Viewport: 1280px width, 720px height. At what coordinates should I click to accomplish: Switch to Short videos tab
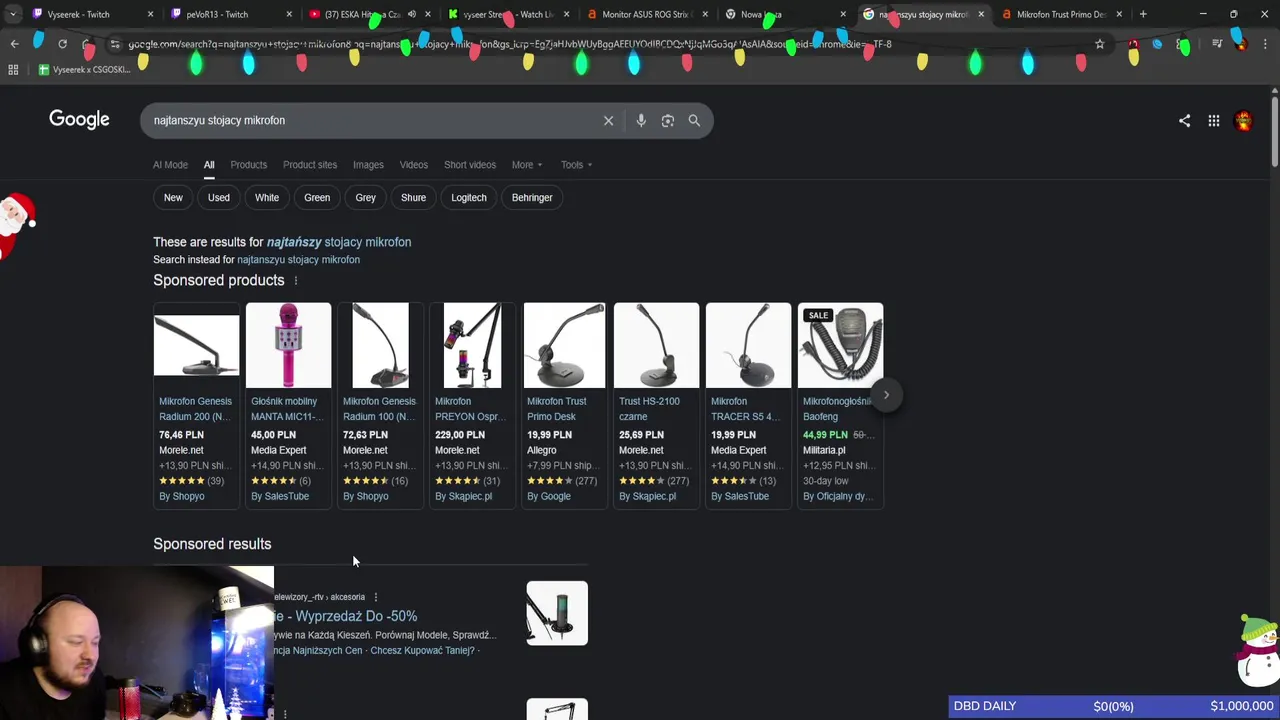[x=470, y=165]
